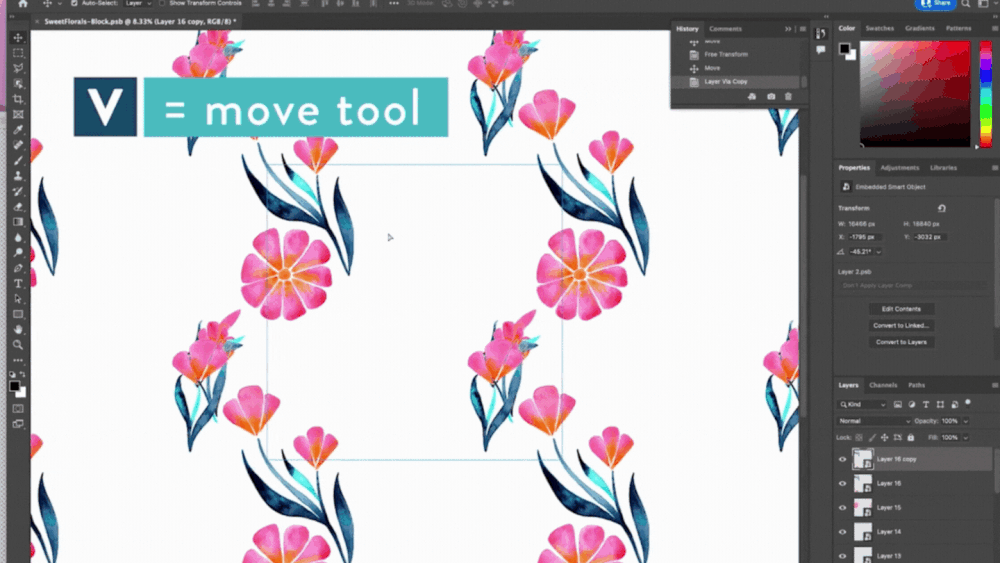This screenshot has height=563, width=1000.
Task: Click the Share button
Action: [936, 4]
